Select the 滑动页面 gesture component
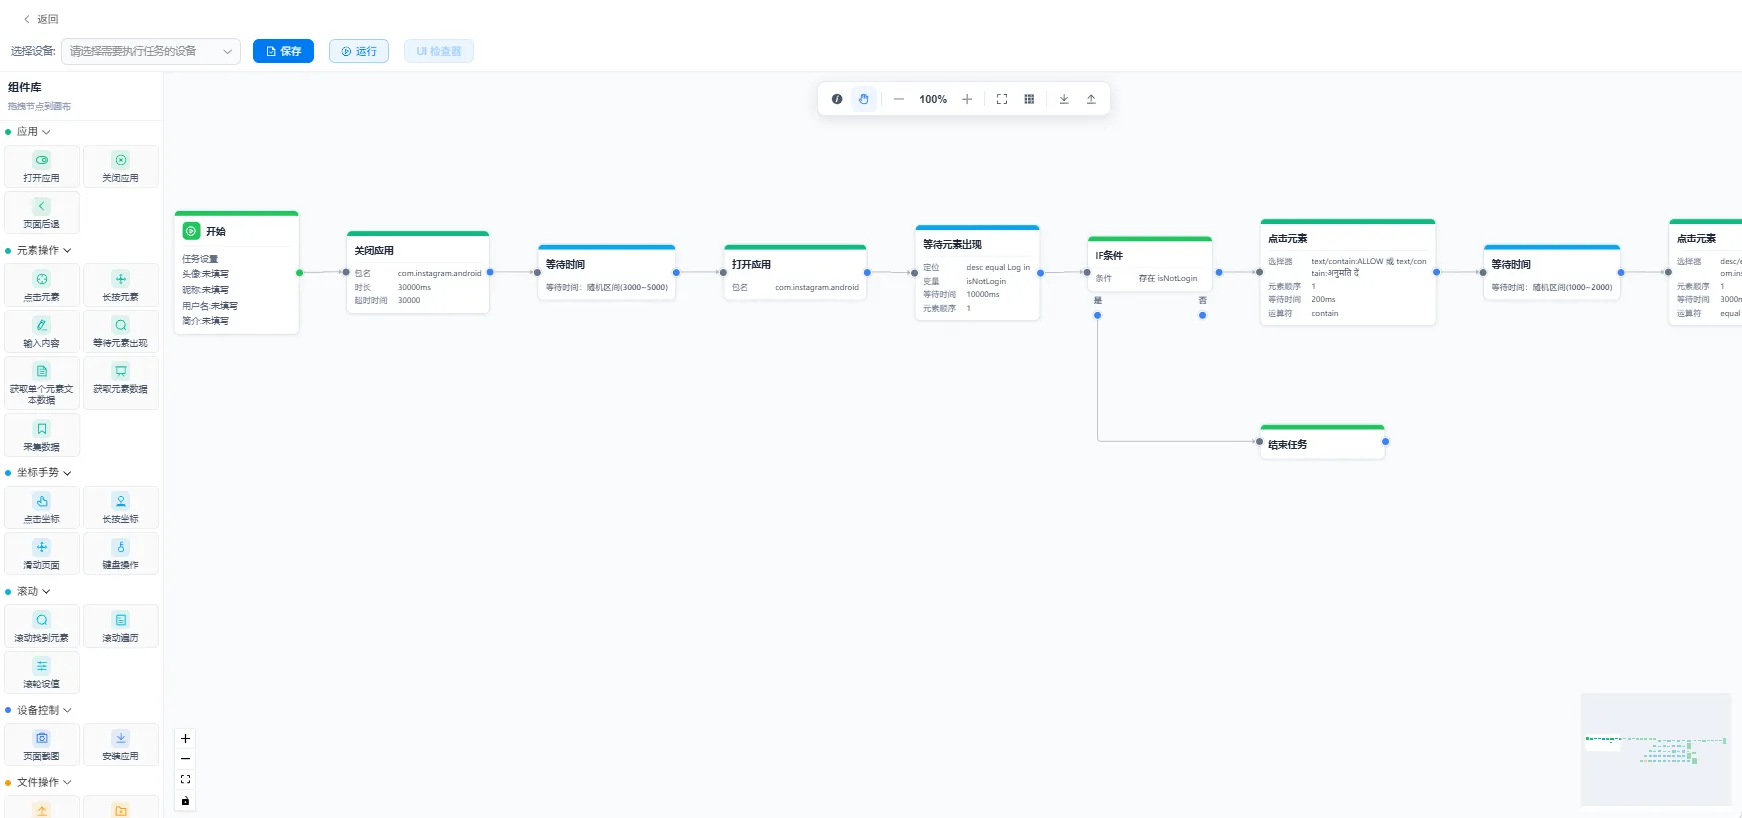Screen dimensions: 1742x818 [42, 553]
